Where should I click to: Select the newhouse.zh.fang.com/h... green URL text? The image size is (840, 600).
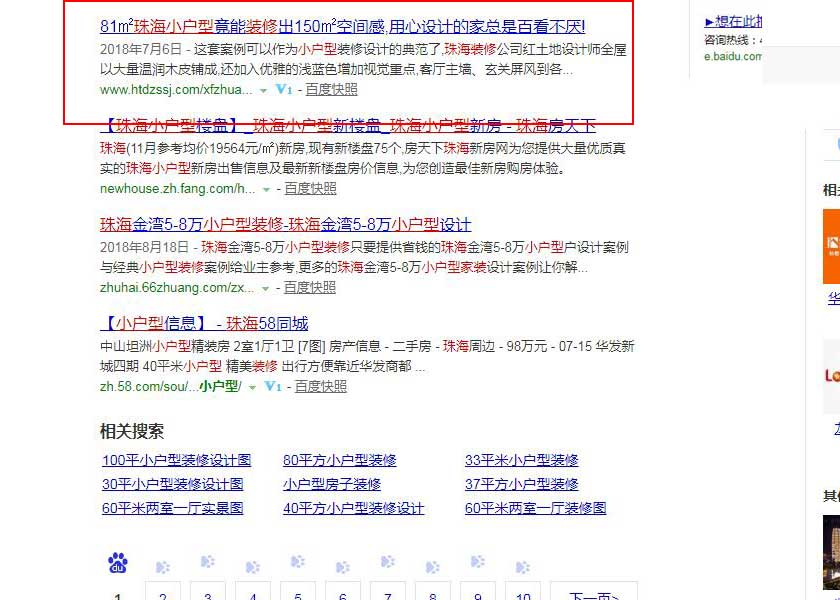[178, 189]
